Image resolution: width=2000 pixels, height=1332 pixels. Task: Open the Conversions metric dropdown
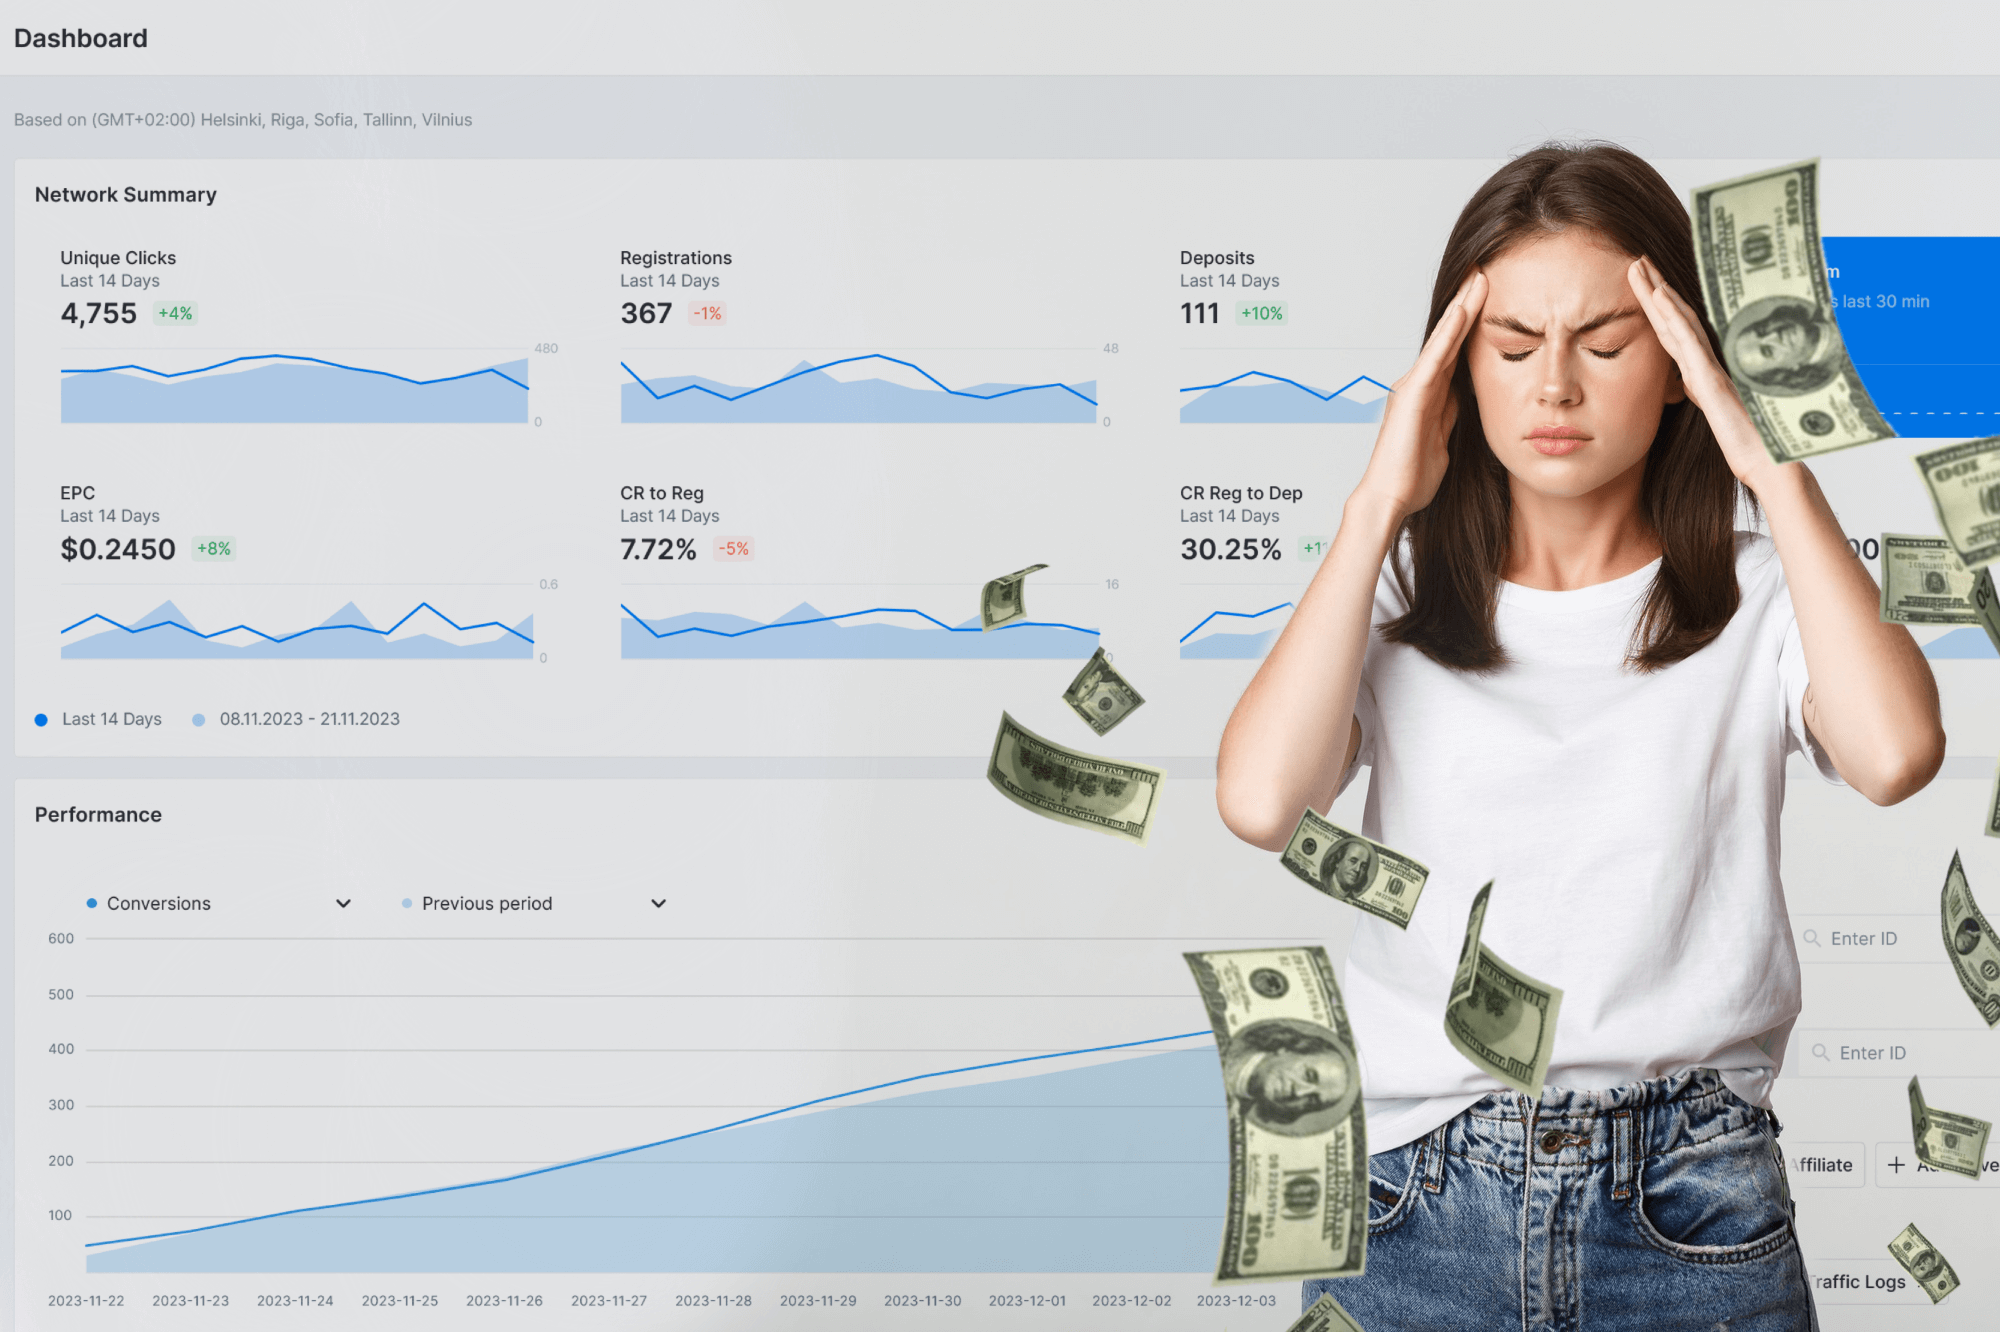219,903
